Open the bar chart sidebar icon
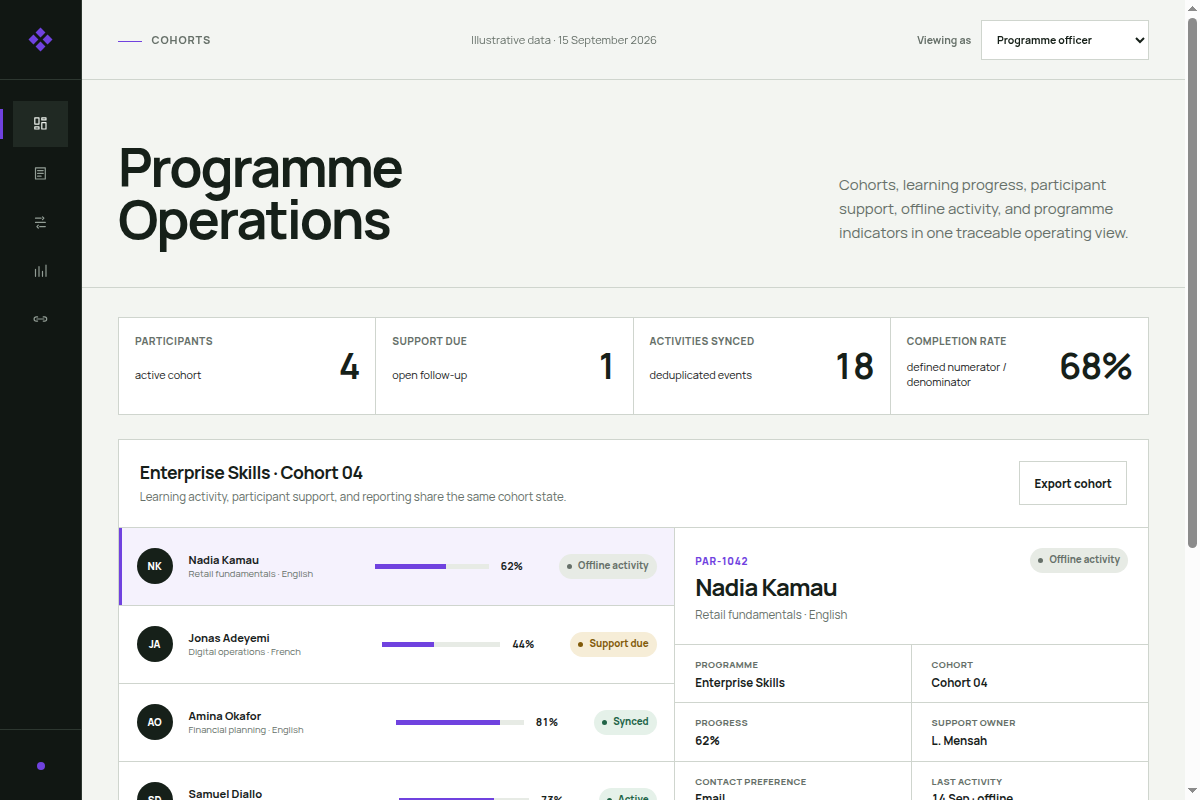The width and height of the screenshot is (1200, 800). click(x=40, y=271)
